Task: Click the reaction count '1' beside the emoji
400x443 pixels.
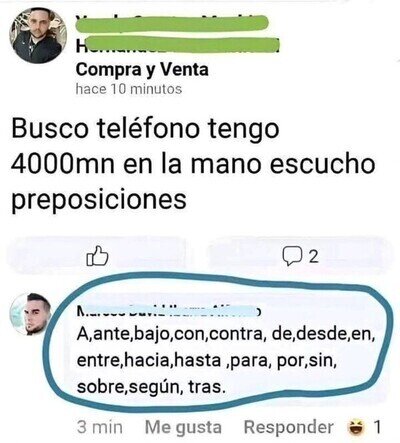Action: point(377,427)
